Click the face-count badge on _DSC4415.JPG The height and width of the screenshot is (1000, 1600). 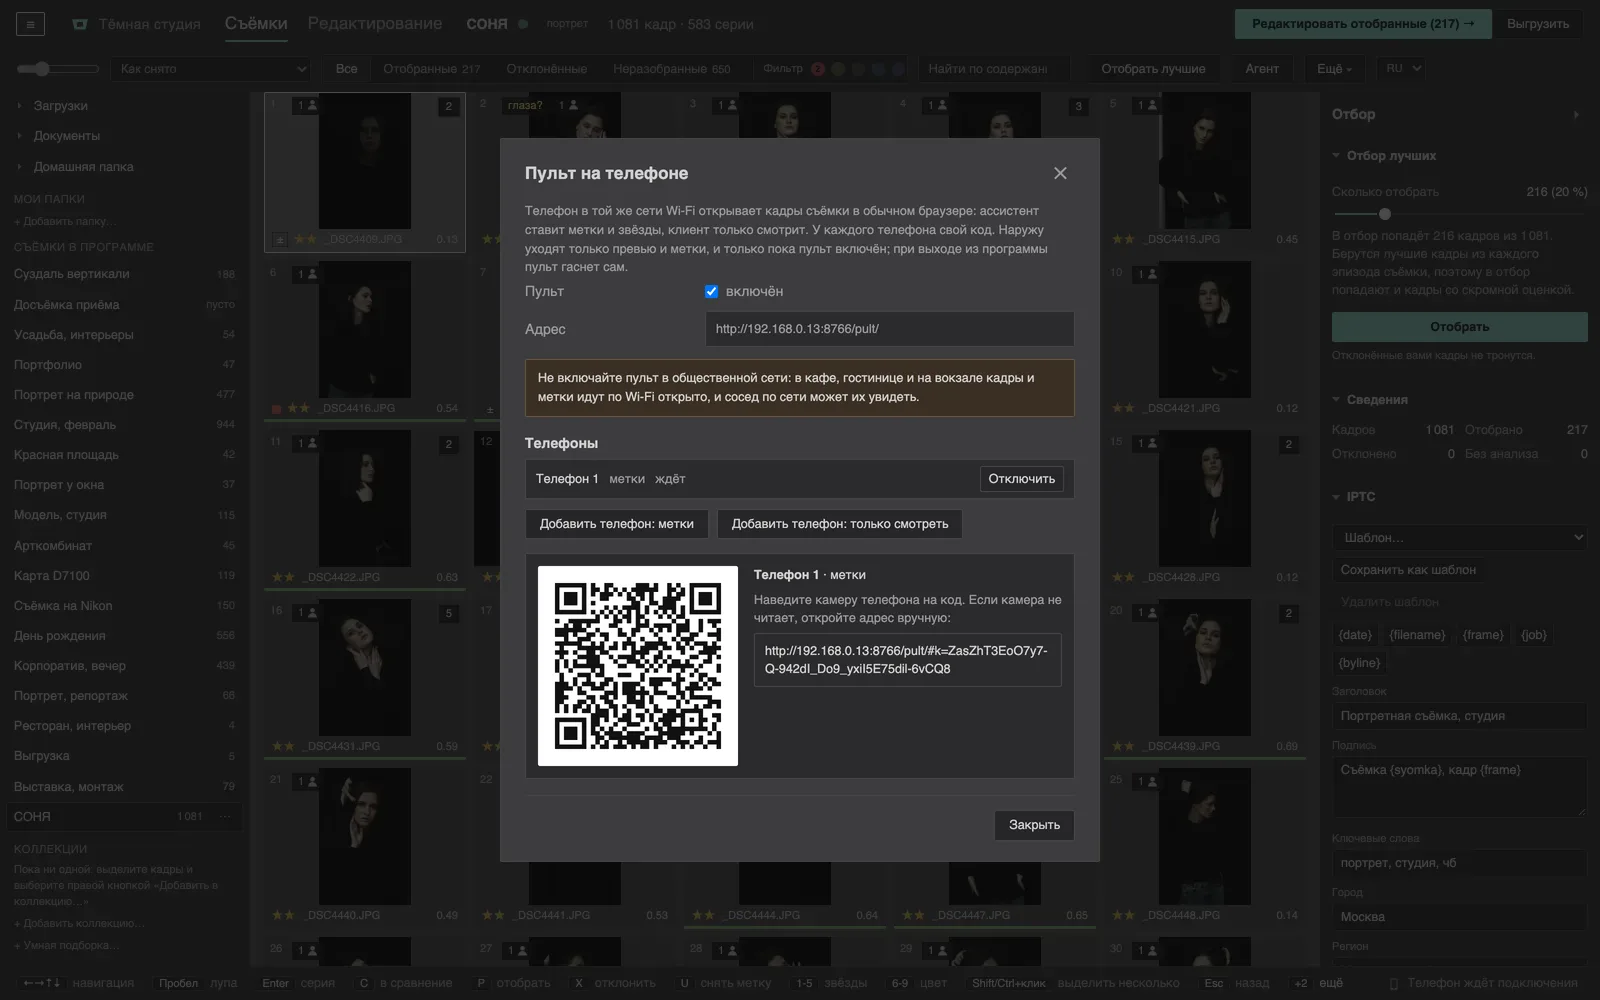[x=1146, y=105]
